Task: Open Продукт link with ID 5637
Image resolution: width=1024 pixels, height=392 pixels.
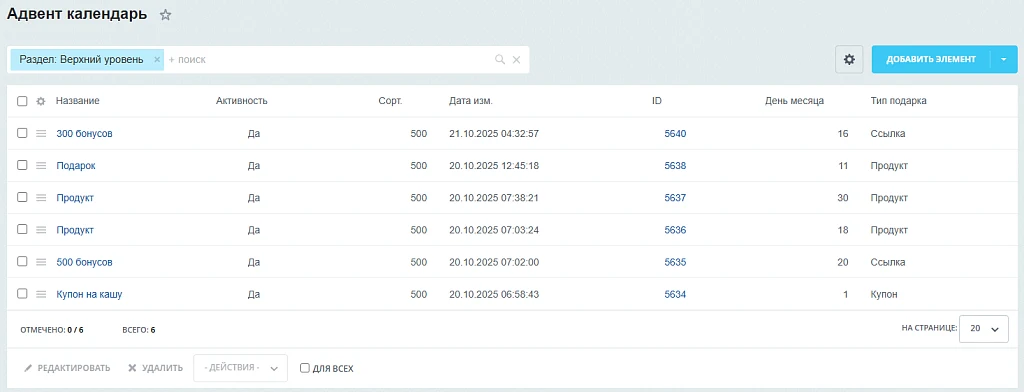Action: (75, 198)
